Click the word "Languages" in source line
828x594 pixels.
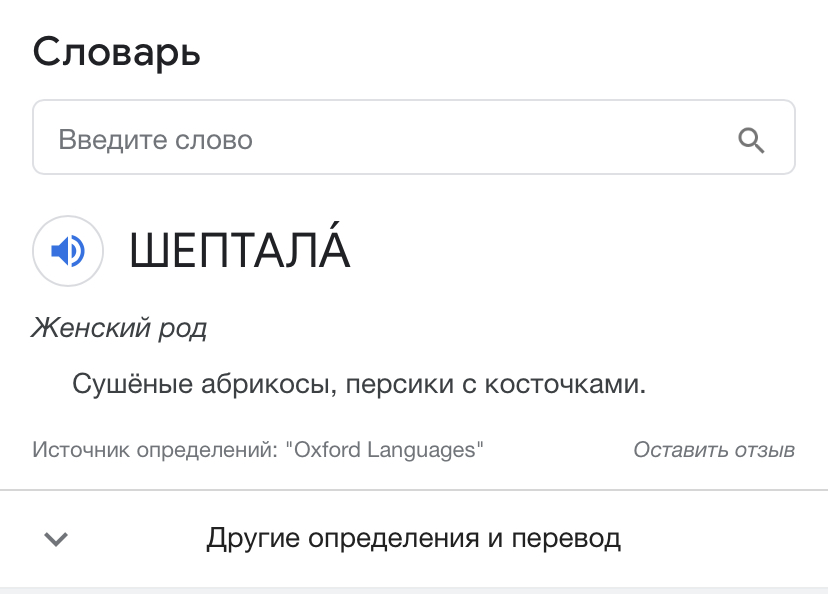(x=421, y=450)
